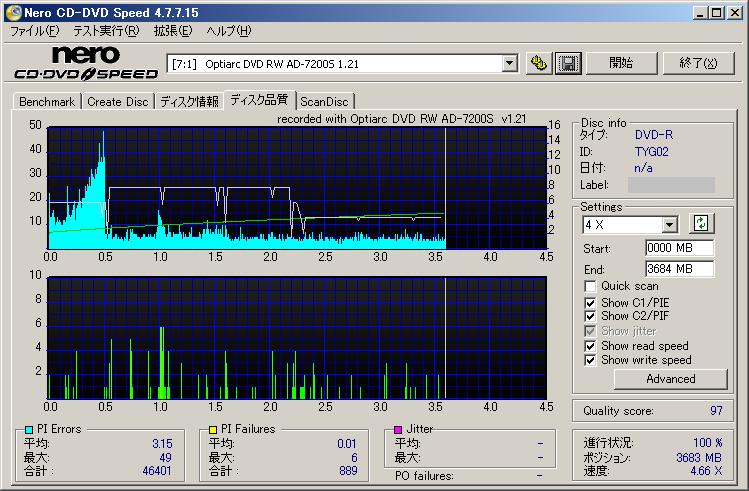Click the DVD-R disc type text
The image size is (749, 491).
point(653,135)
